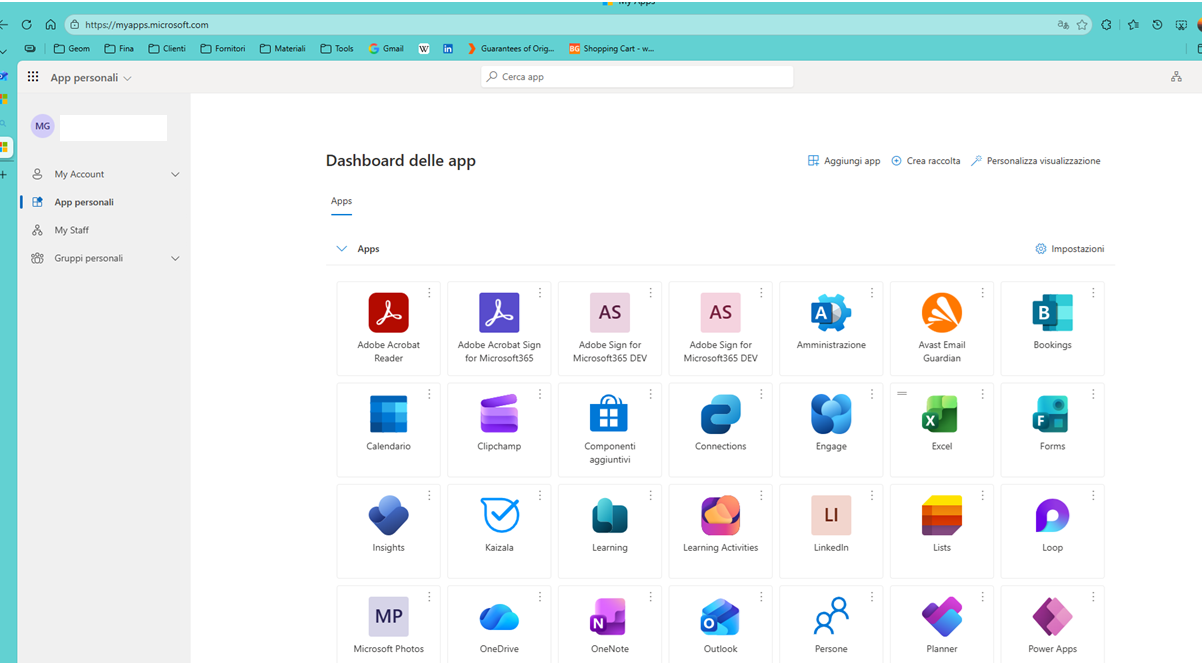Open Componenti aggiuntivi app
The image size is (1202, 663).
[610, 429]
